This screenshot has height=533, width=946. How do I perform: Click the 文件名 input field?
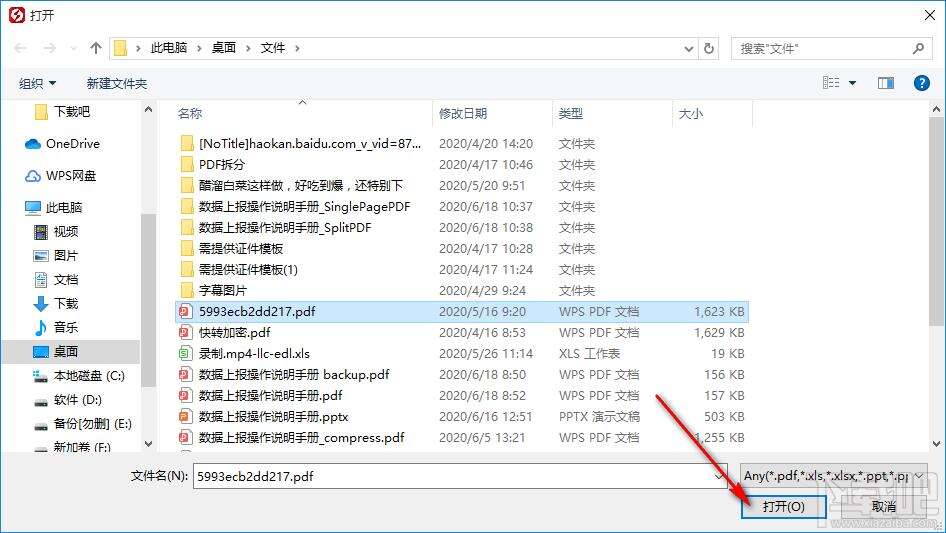(x=460, y=476)
